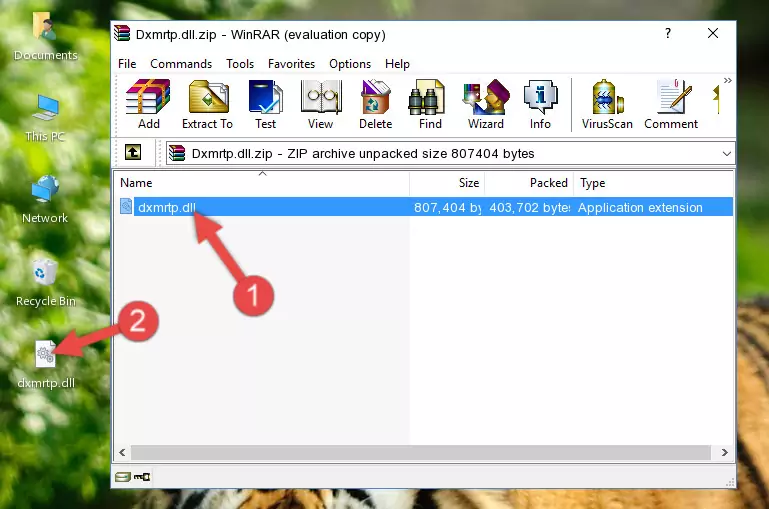Click the Application extension type cell
The height and width of the screenshot is (509, 769).
[x=640, y=207]
